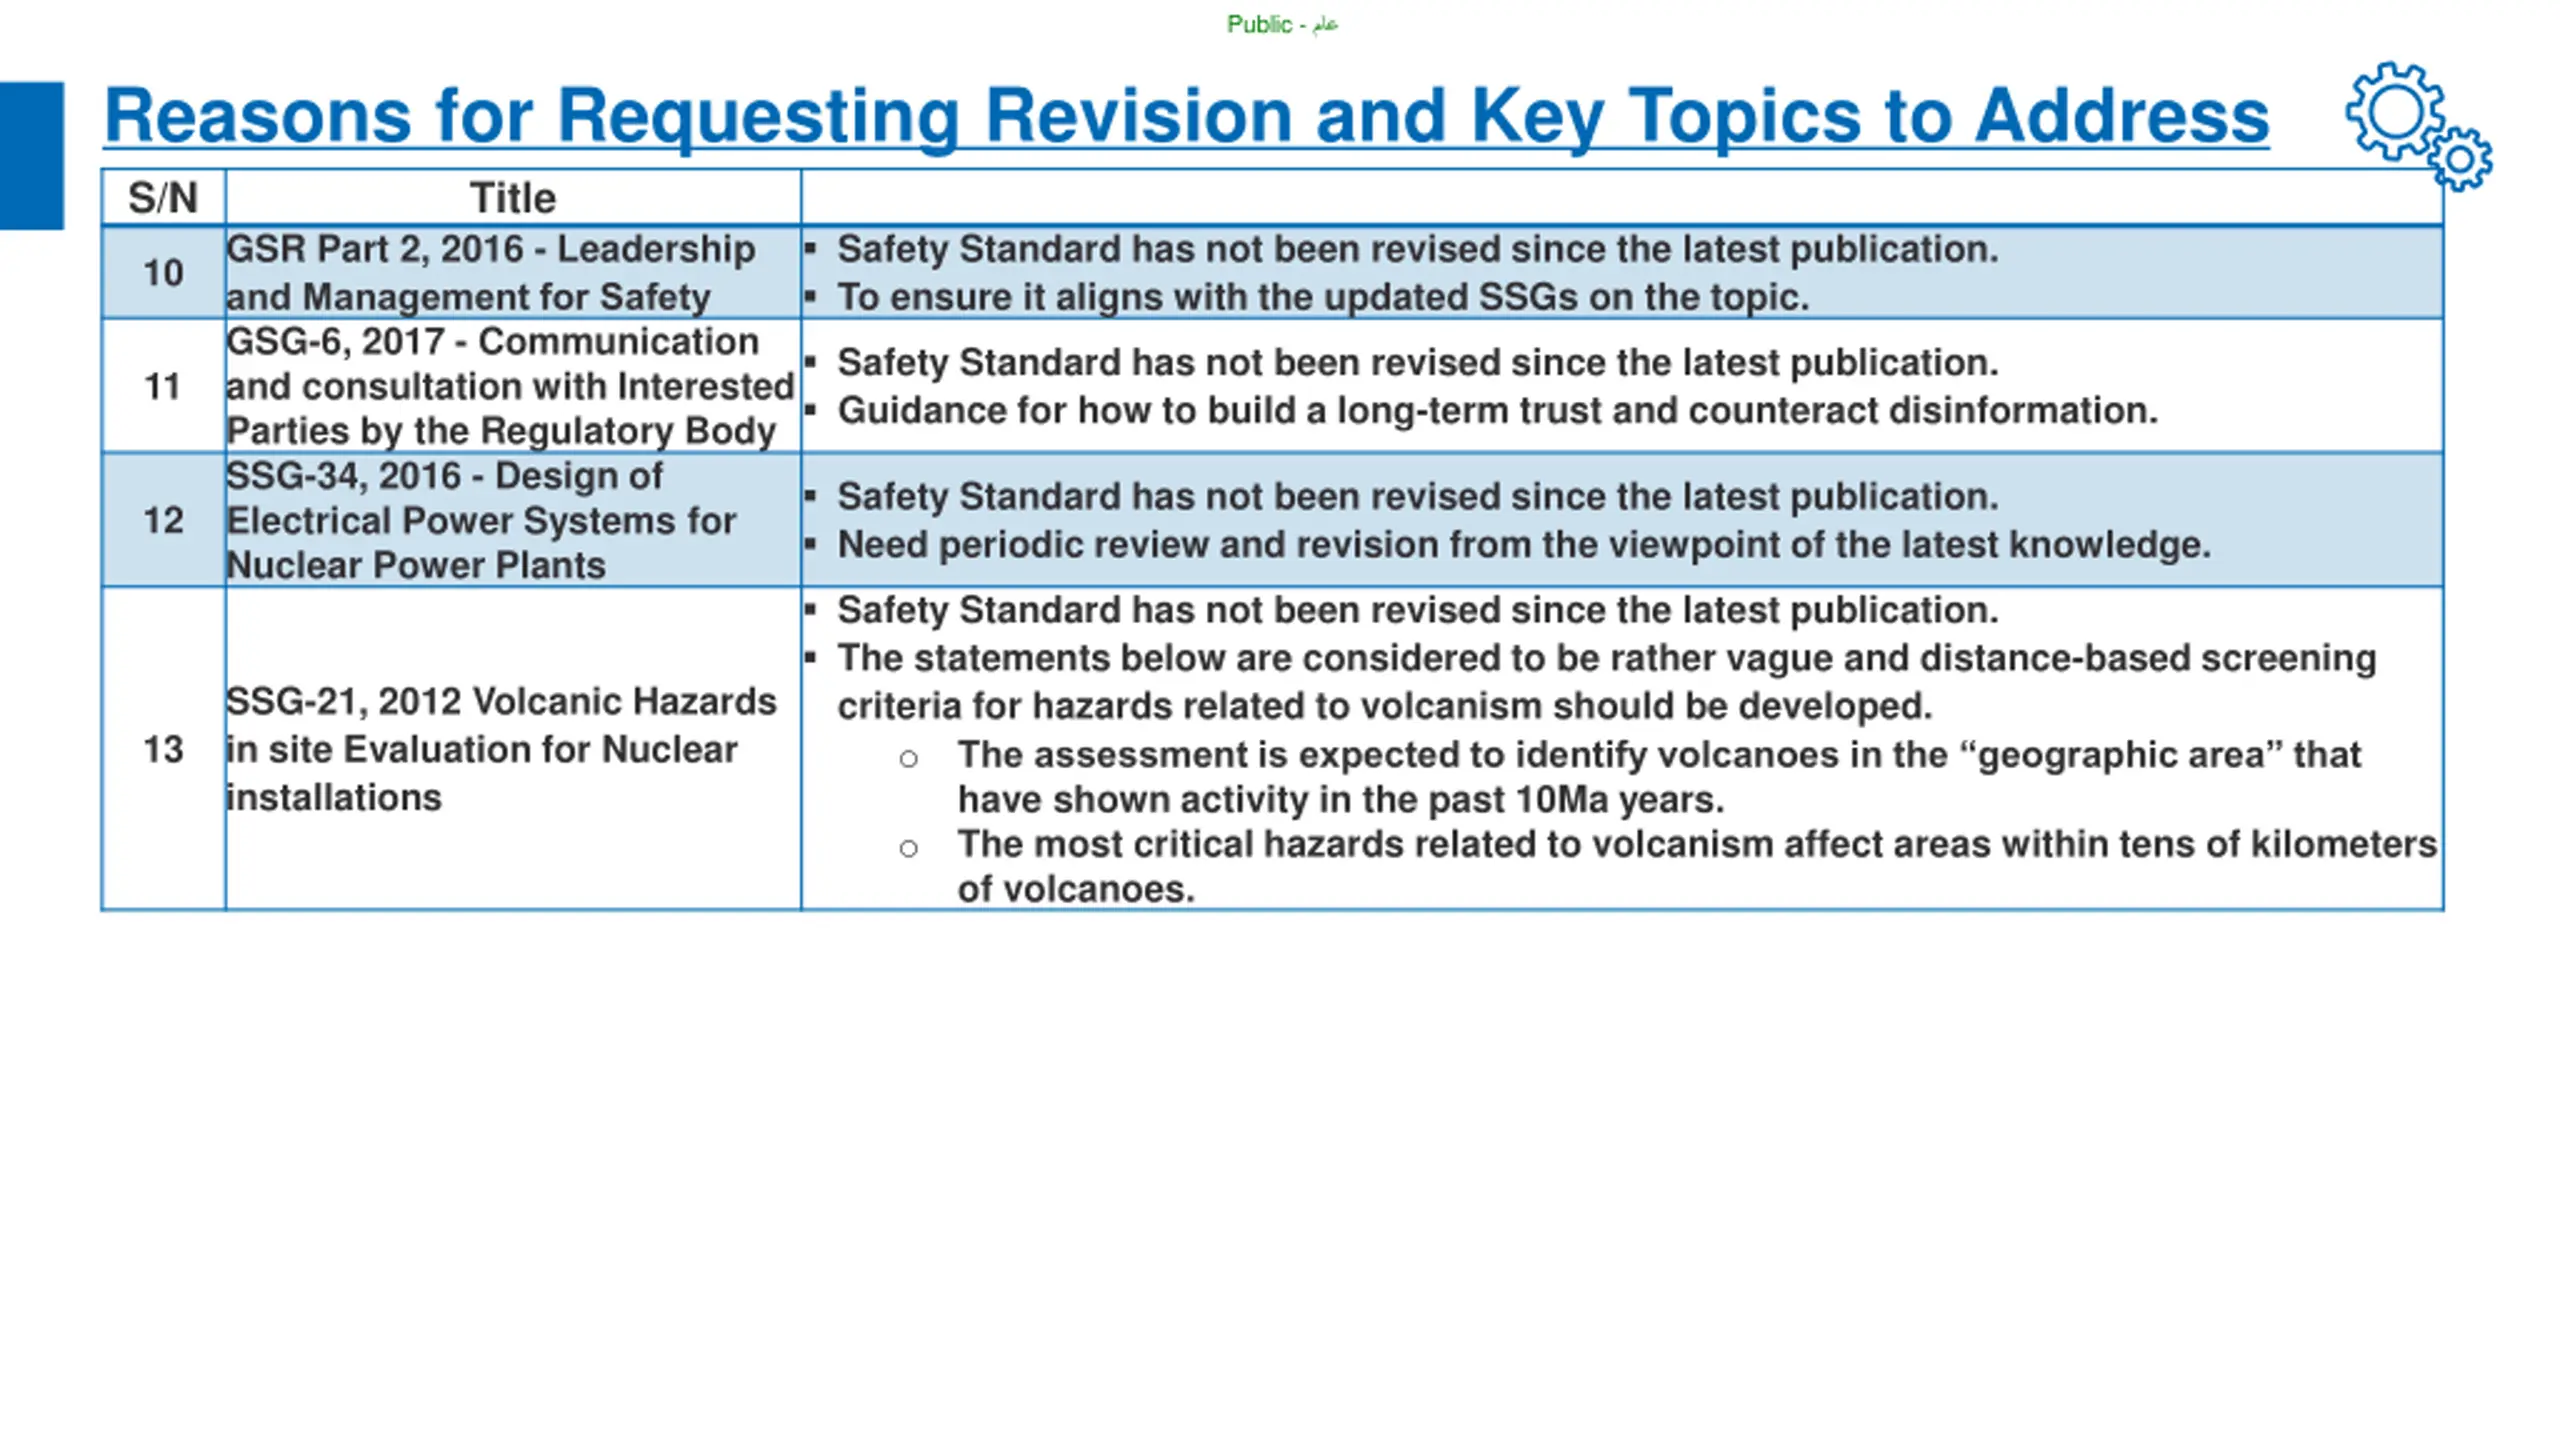
Task: Select the GSG-6 Communication title cell
Action: pos(513,386)
